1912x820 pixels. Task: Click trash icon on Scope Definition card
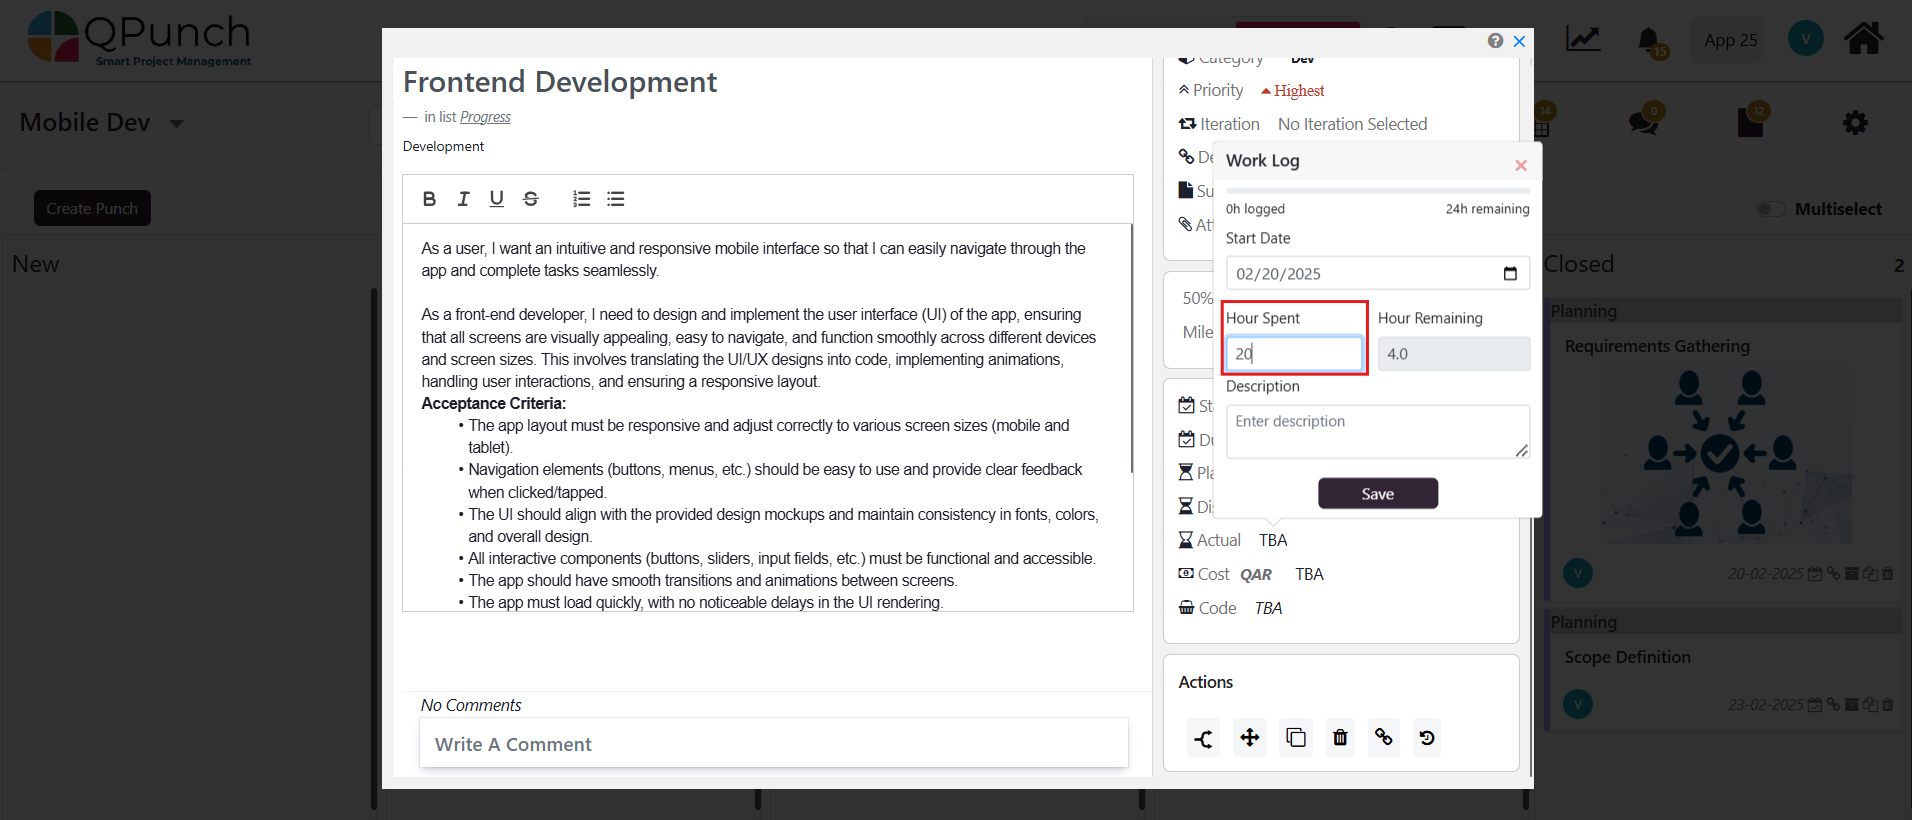[x=1888, y=705]
